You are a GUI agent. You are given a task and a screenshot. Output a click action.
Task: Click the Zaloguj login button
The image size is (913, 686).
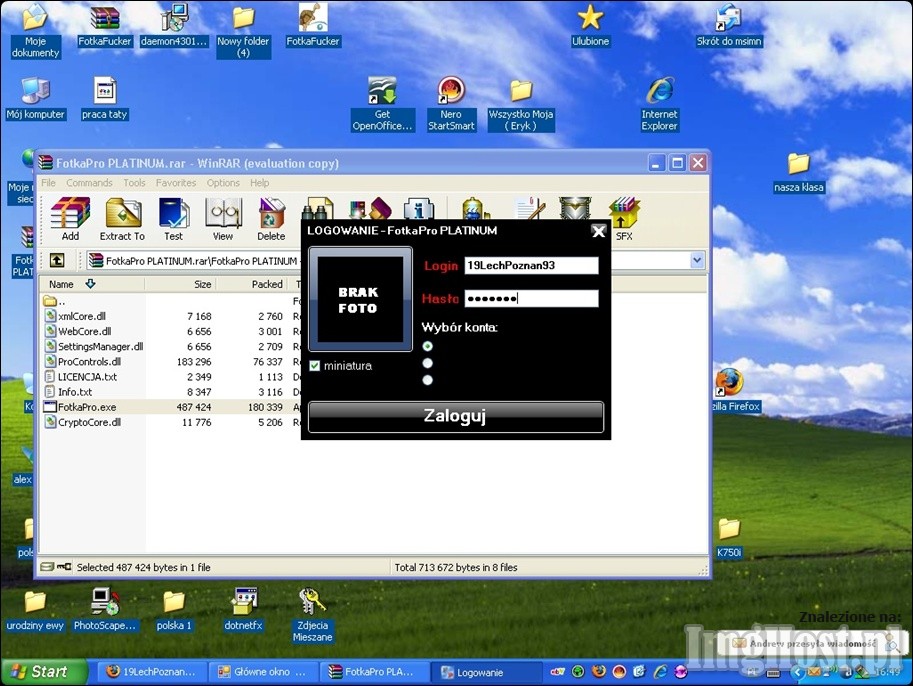click(456, 416)
